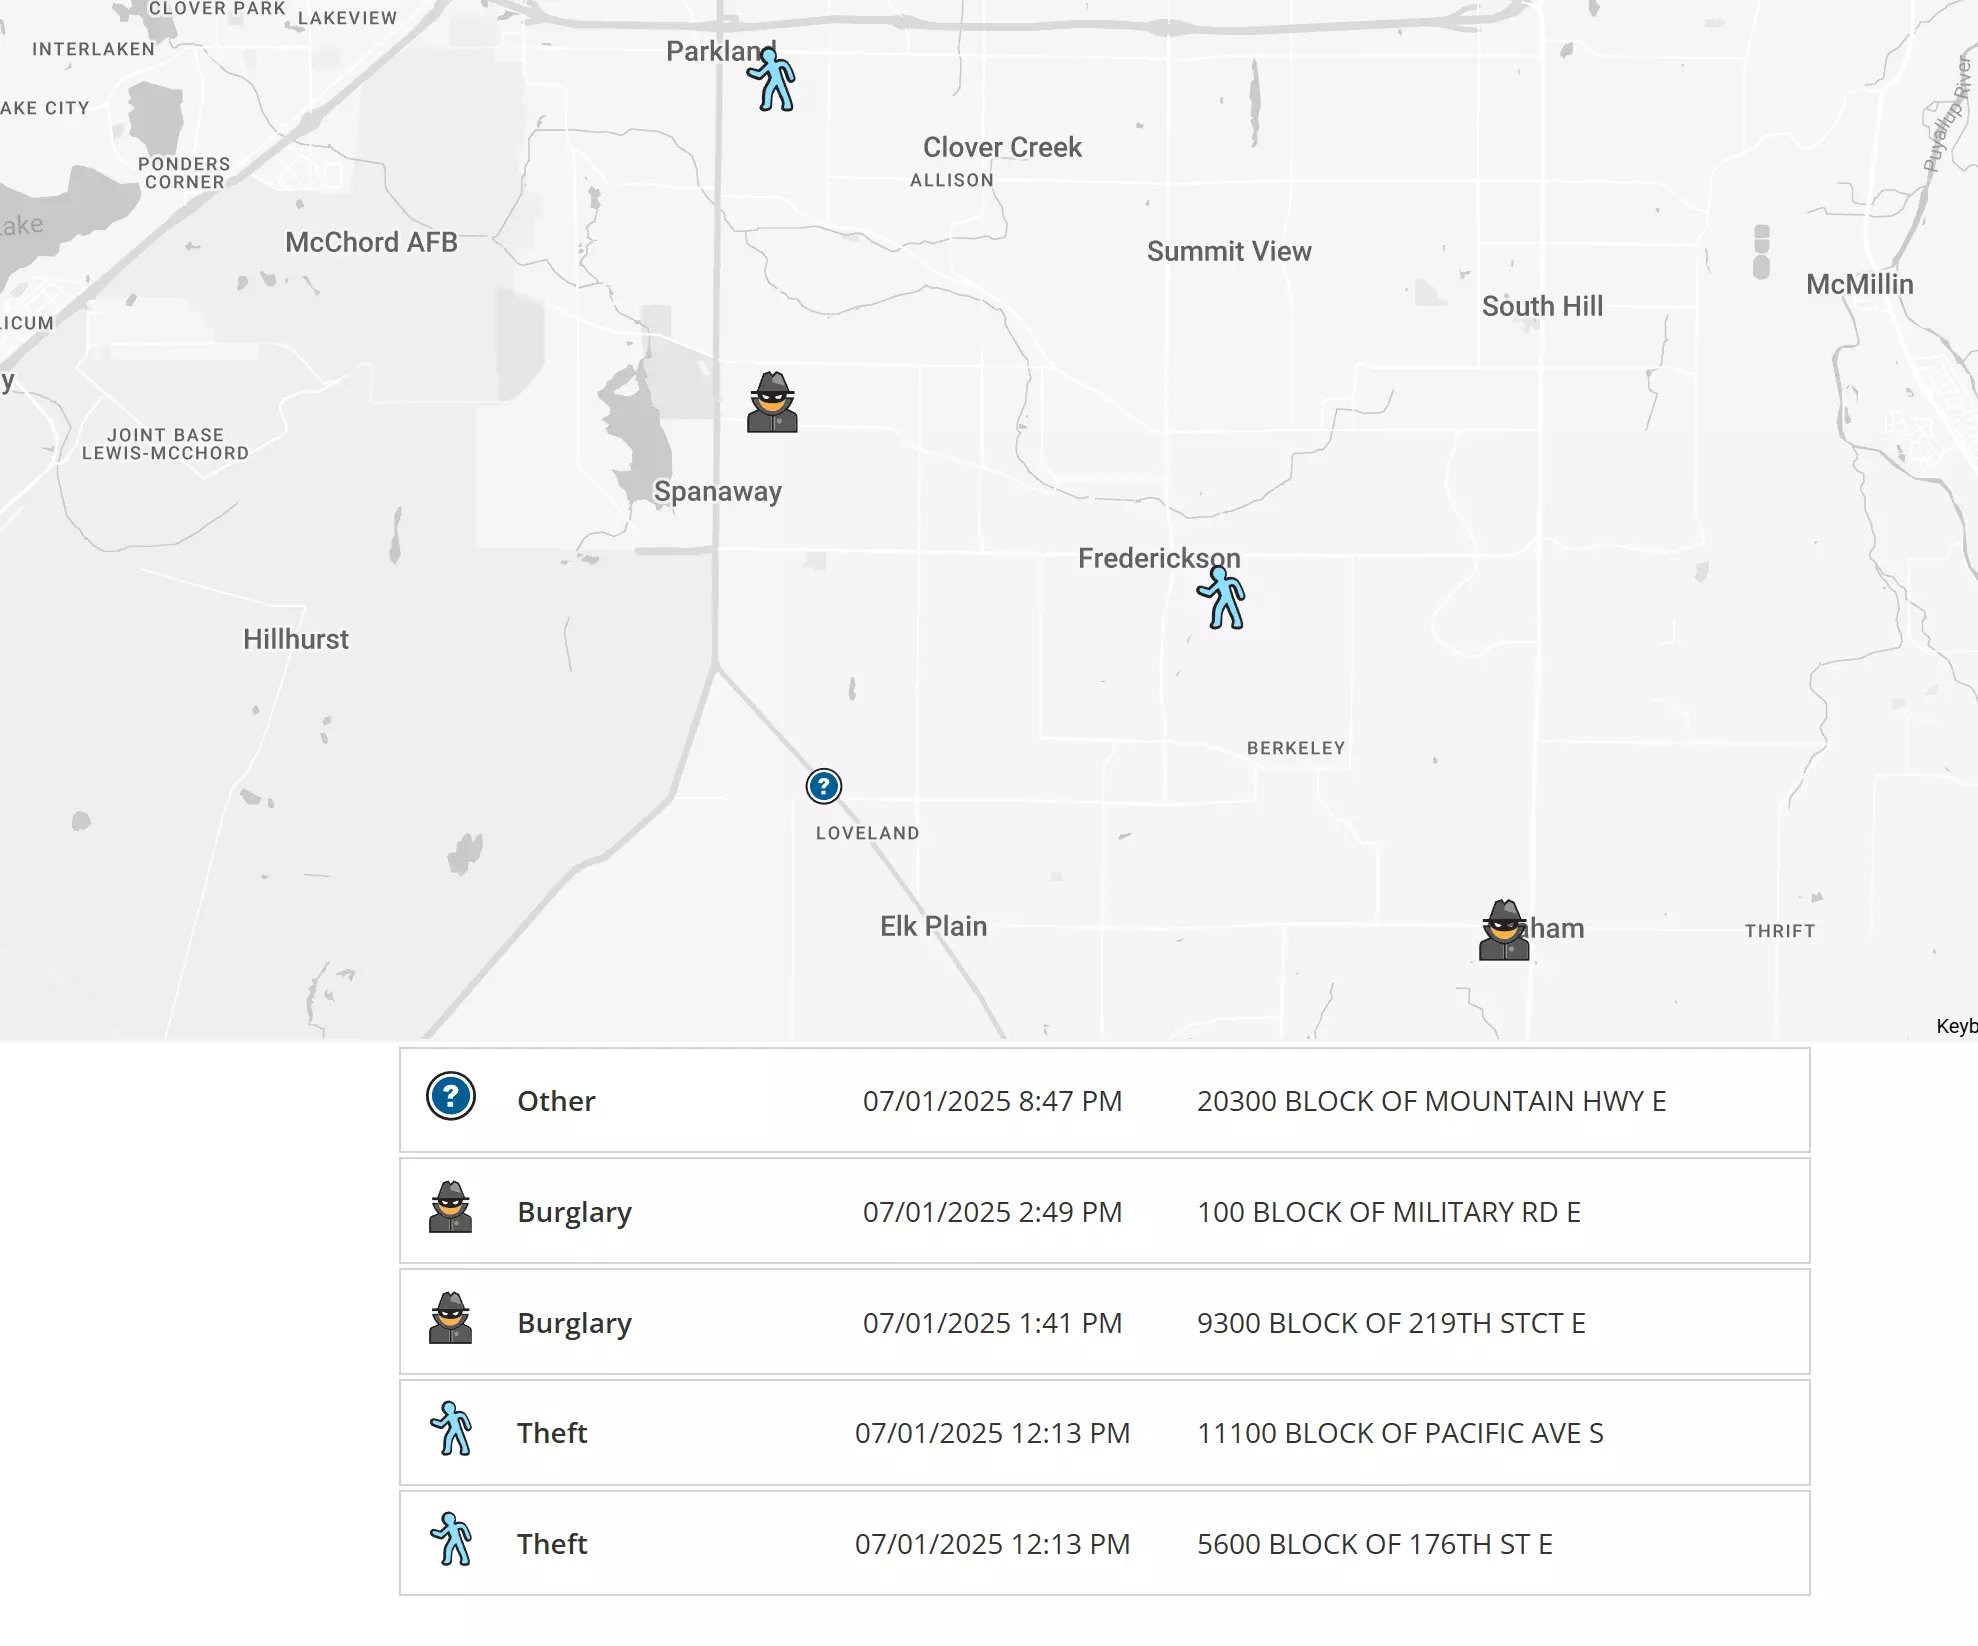1978x1646 pixels.
Task: Select 'Burglary' label for 2:49 PM incident
Action: coord(575,1212)
